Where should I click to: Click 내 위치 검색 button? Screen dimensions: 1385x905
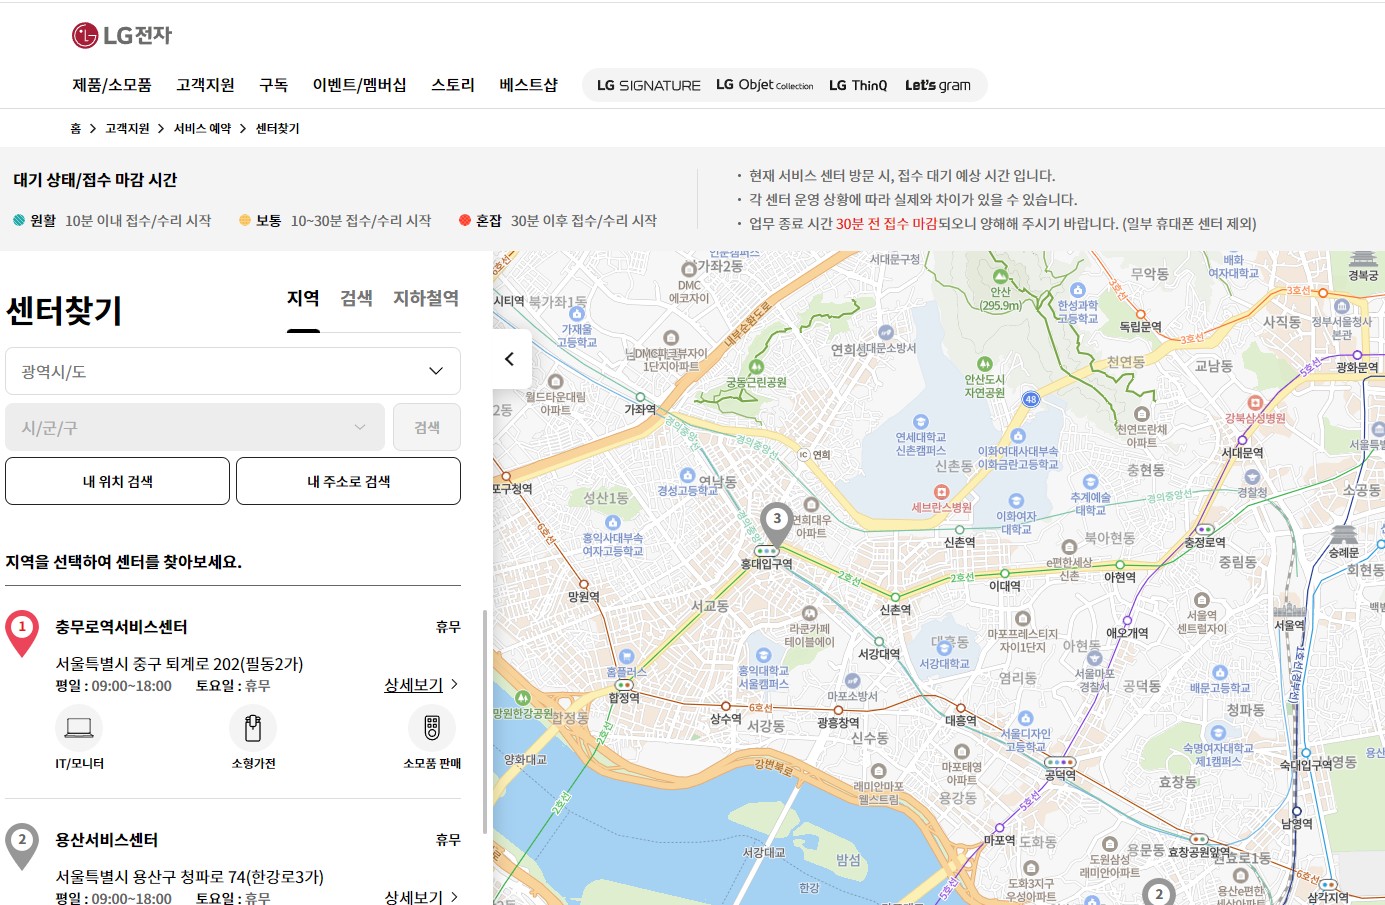point(117,481)
